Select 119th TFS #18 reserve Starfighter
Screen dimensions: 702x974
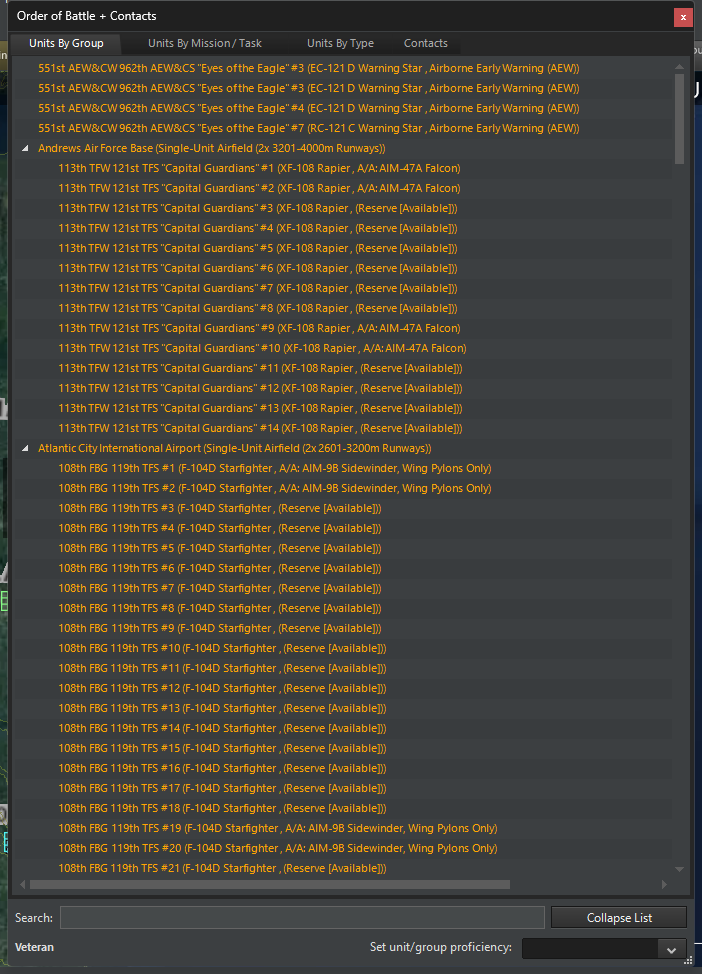tap(222, 808)
